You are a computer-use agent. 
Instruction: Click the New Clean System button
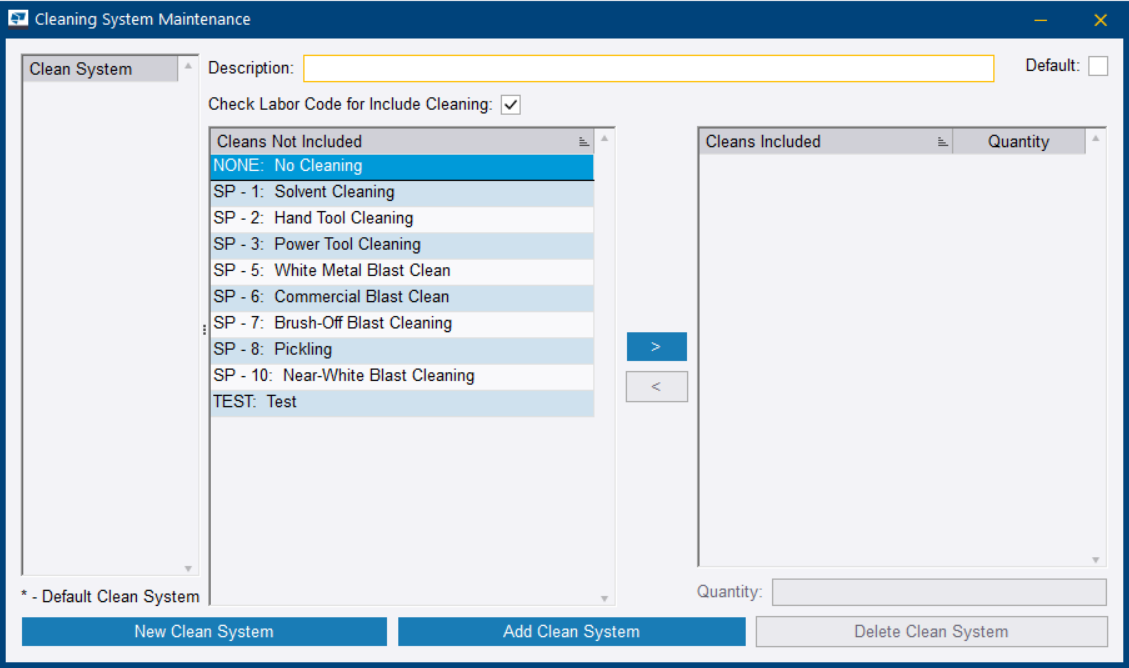click(x=204, y=631)
